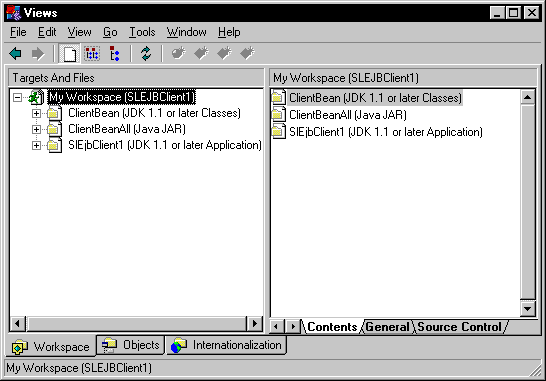The image size is (546, 381).
Task: Click the tab-scroll right arrow beside Contents
Action: [293, 327]
